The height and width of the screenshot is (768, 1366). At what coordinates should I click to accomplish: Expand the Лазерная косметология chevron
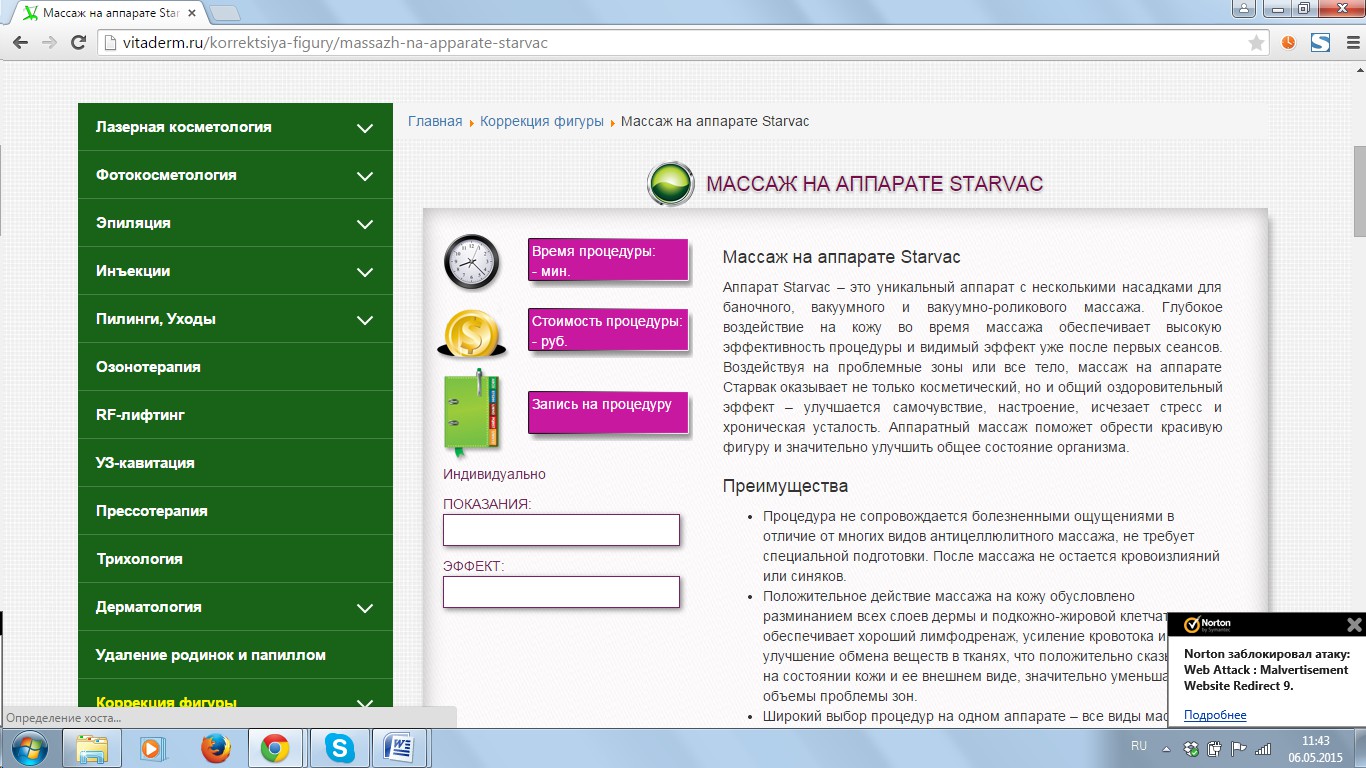click(365, 128)
